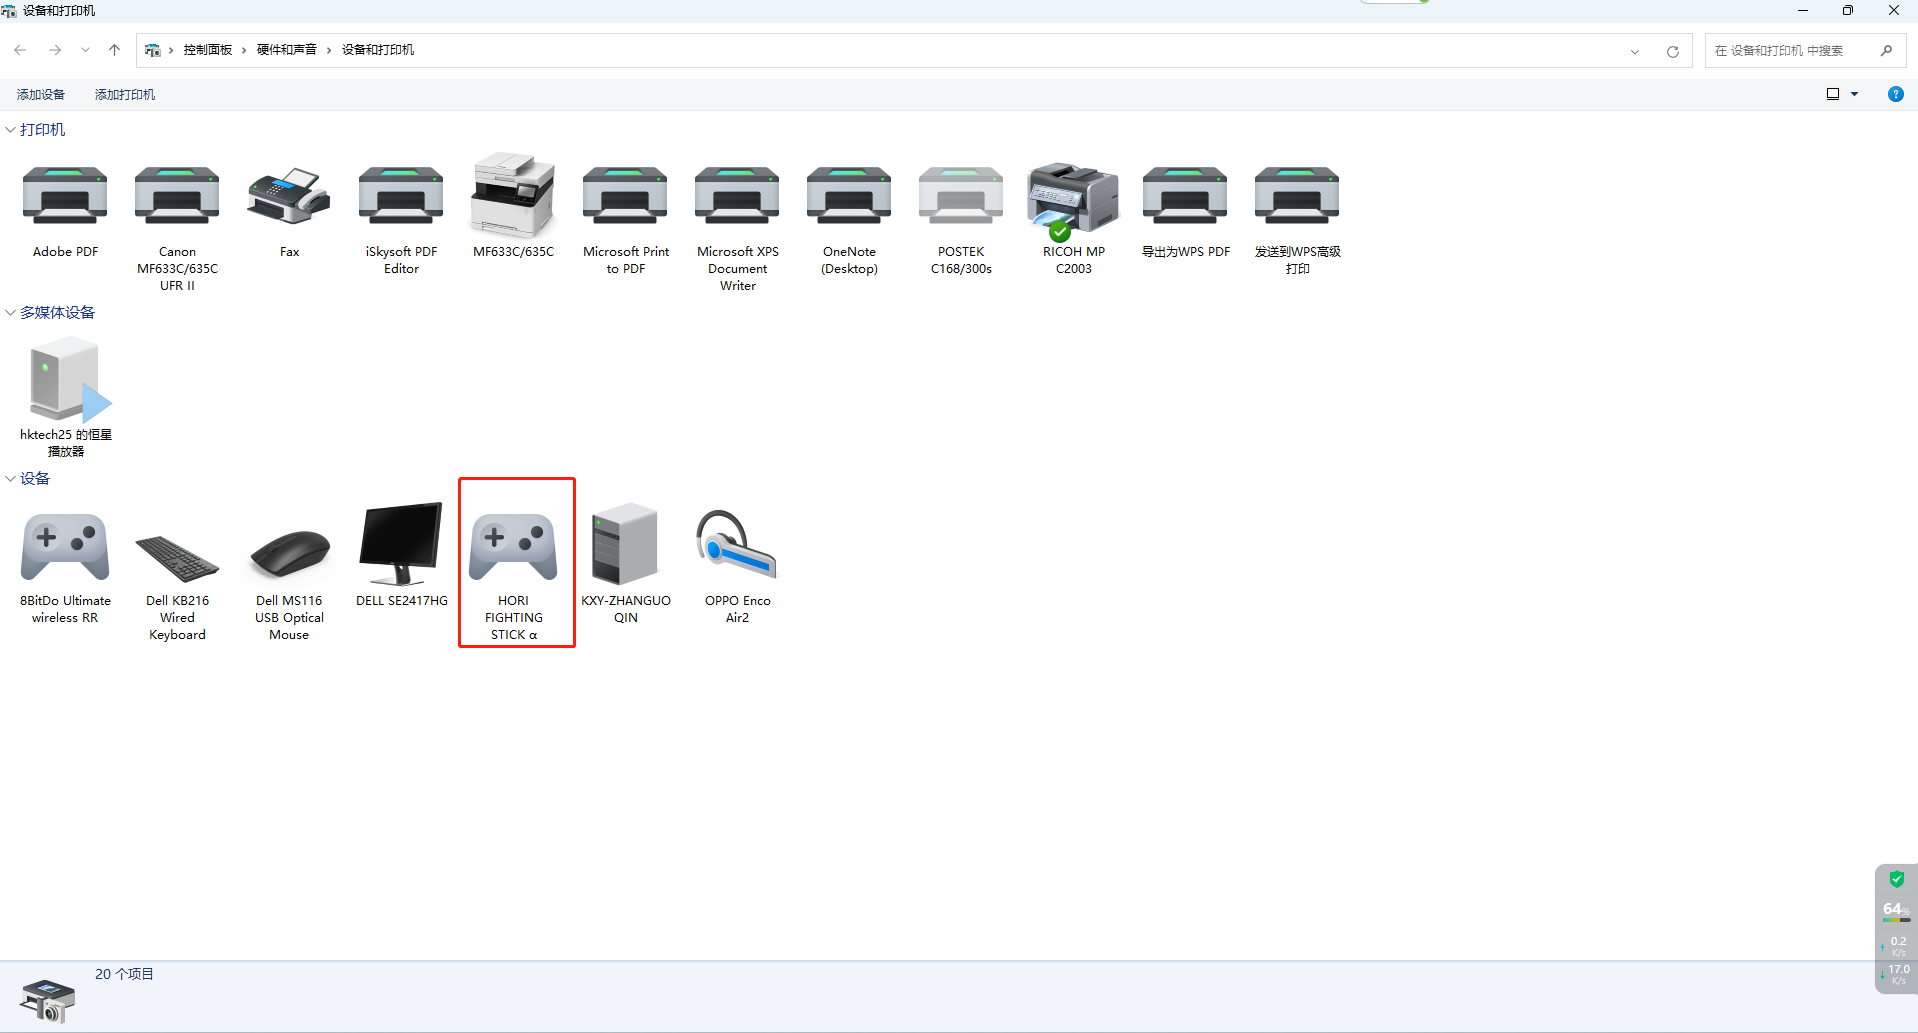Click the search magnifier icon

pos(1886,51)
